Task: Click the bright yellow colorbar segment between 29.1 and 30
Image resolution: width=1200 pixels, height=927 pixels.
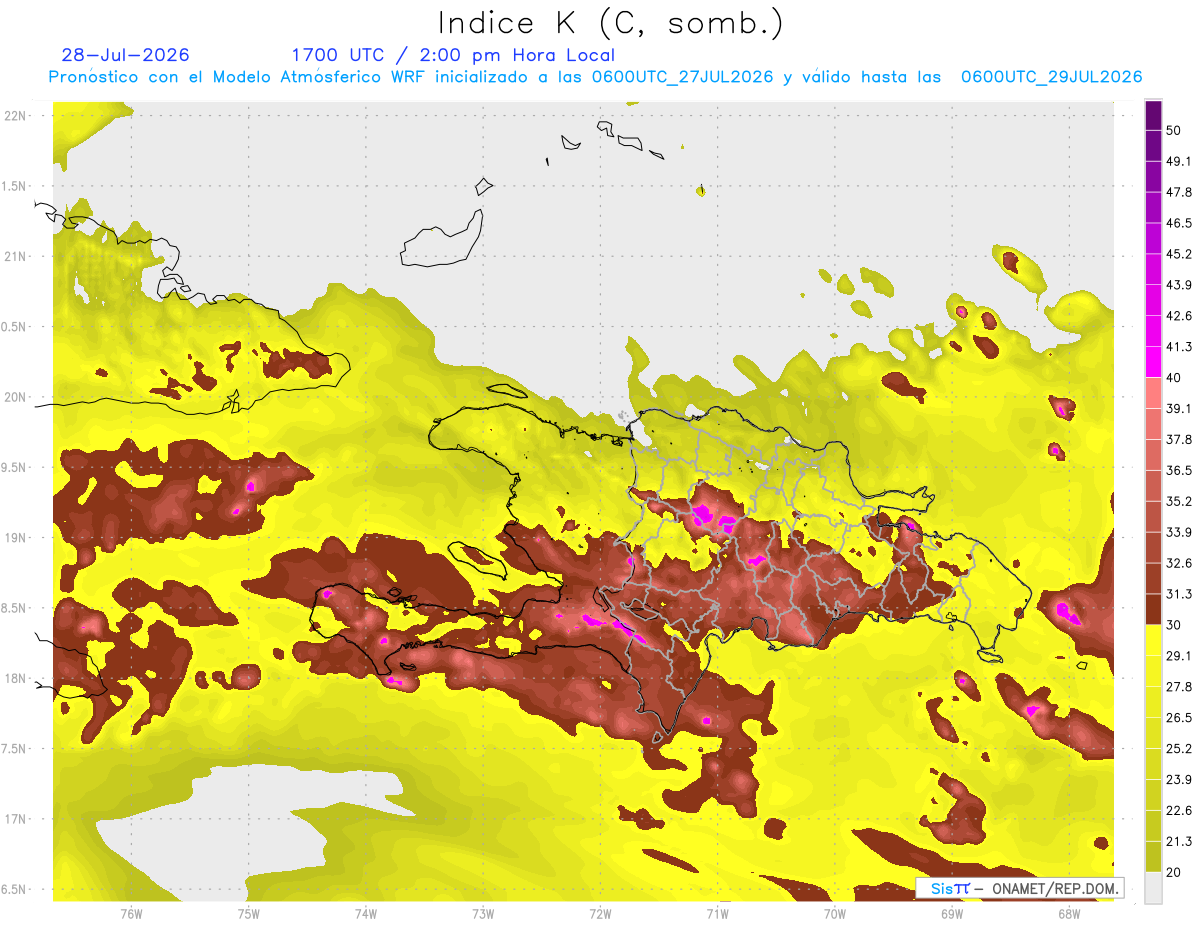Action: coord(1153,640)
